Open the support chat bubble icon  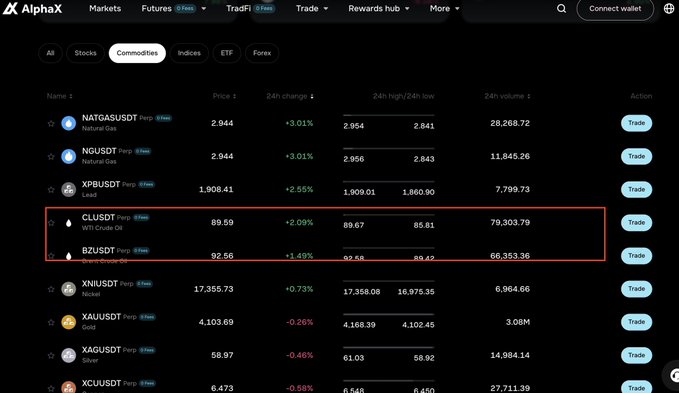pyautogui.click(x=673, y=375)
